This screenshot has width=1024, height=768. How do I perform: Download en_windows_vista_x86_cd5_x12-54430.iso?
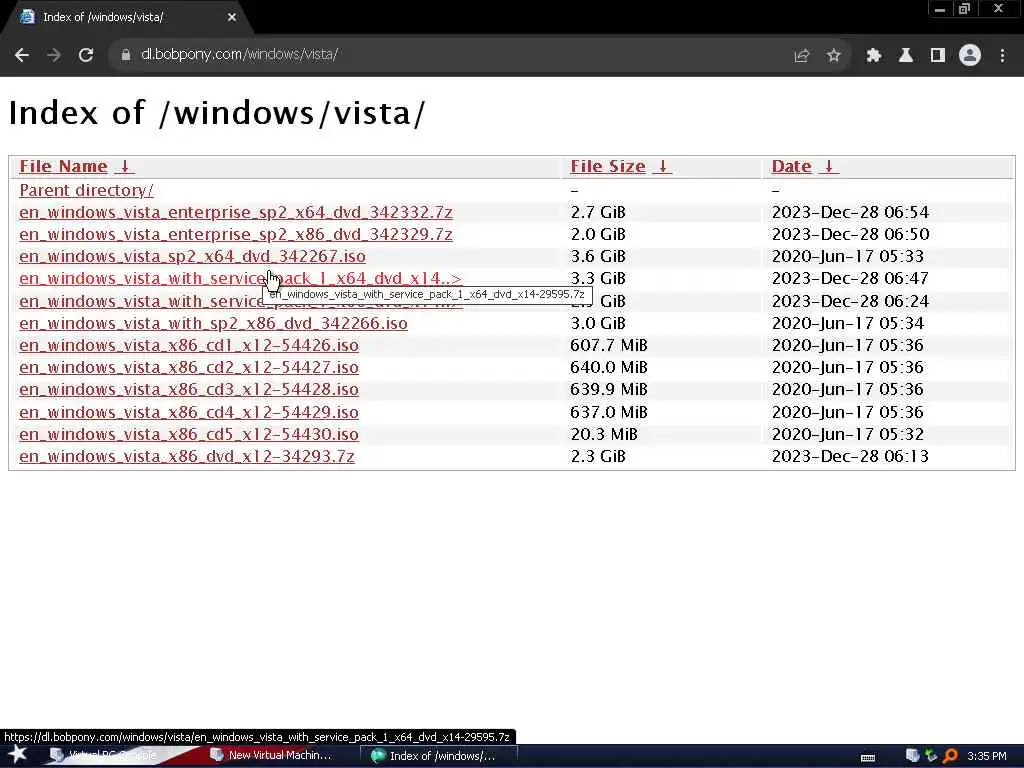(189, 435)
